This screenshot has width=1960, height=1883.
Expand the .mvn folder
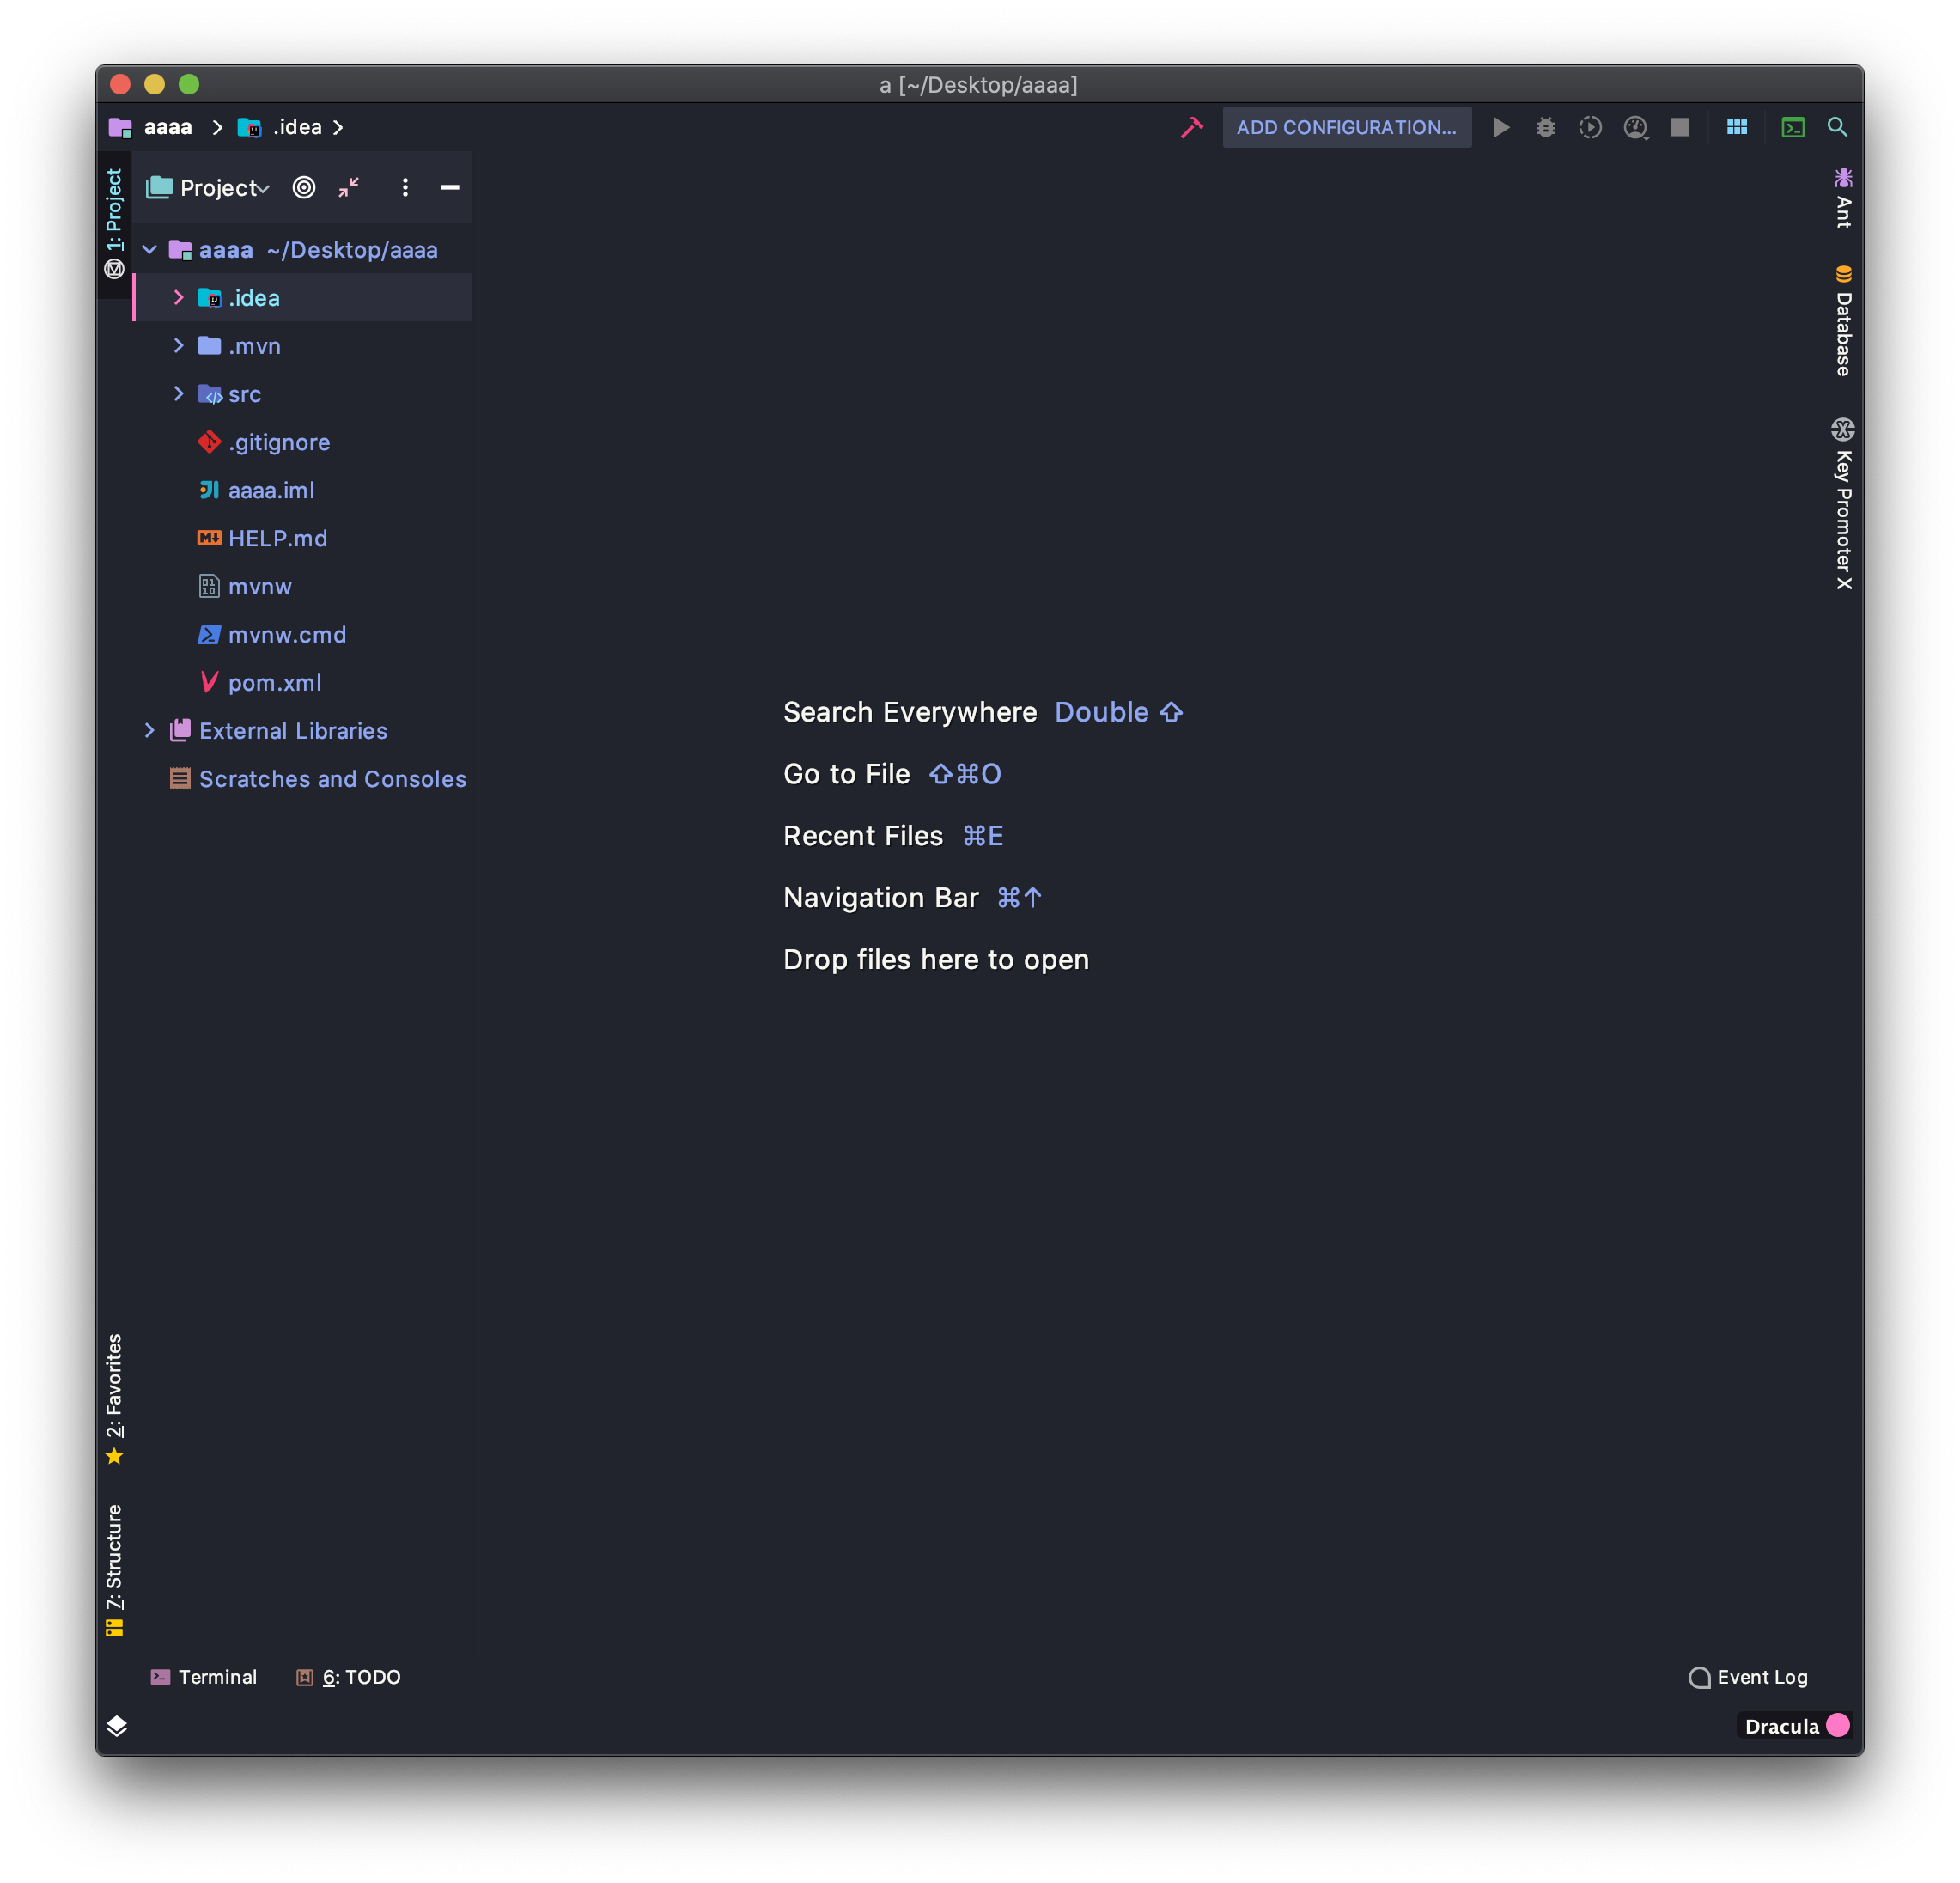(x=179, y=345)
